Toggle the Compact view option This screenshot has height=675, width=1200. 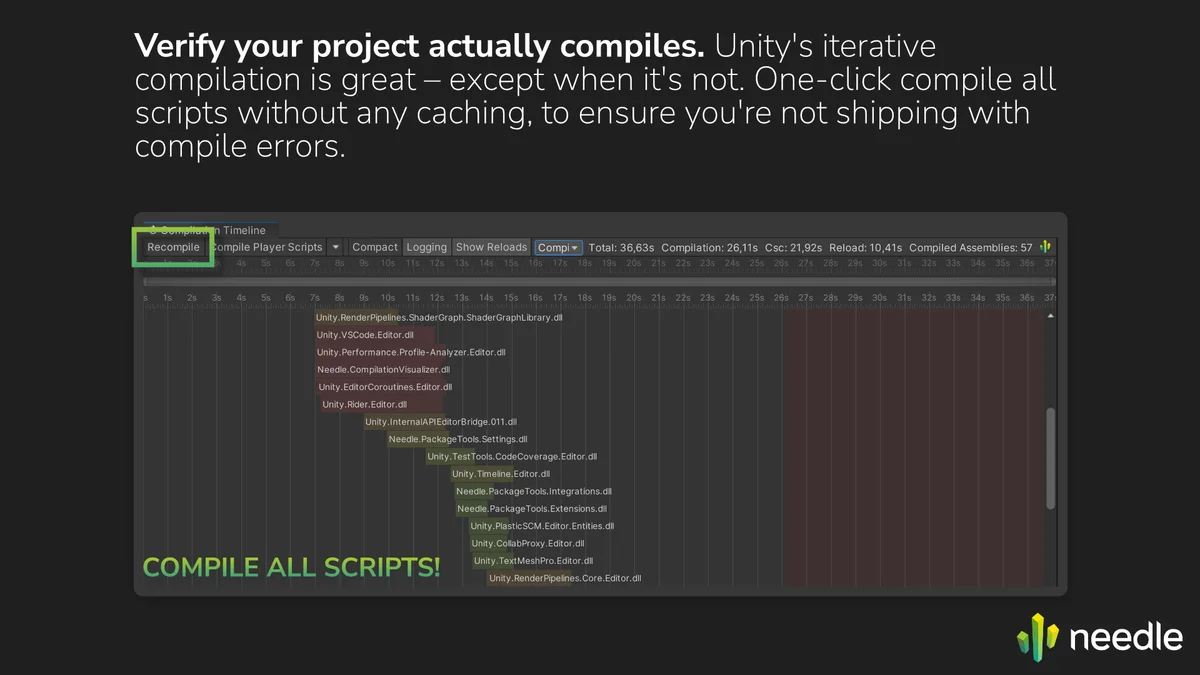pos(375,247)
